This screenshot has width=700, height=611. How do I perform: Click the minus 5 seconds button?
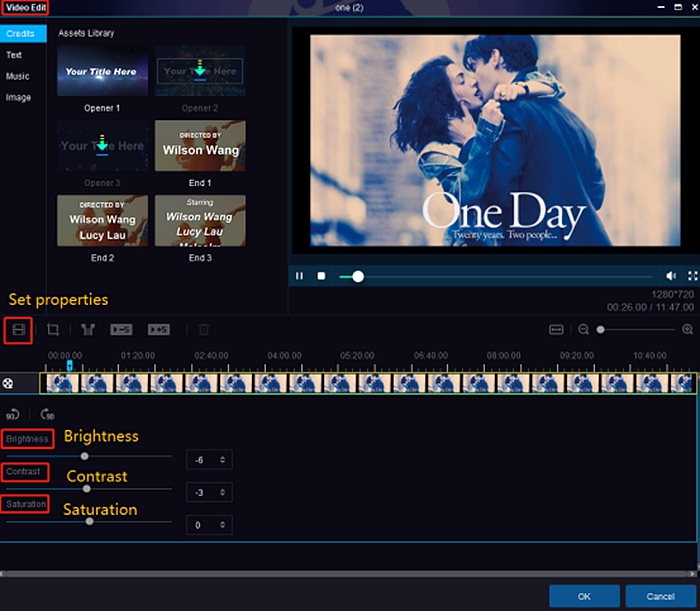pyautogui.click(x=121, y=329)
